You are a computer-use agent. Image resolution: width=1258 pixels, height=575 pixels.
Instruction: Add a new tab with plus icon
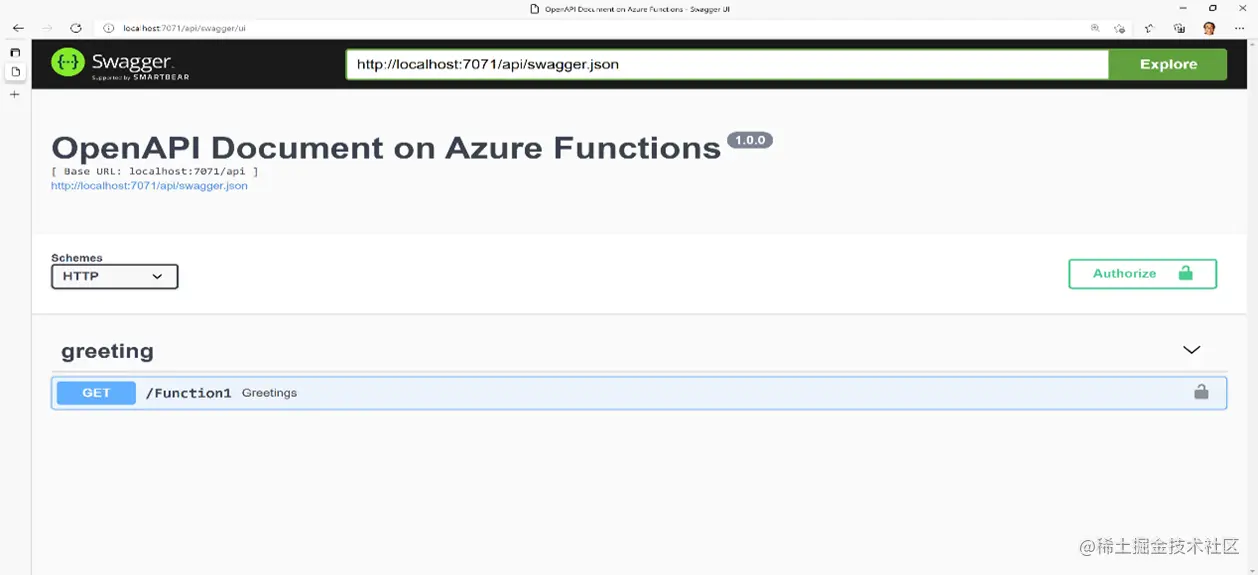15,94
